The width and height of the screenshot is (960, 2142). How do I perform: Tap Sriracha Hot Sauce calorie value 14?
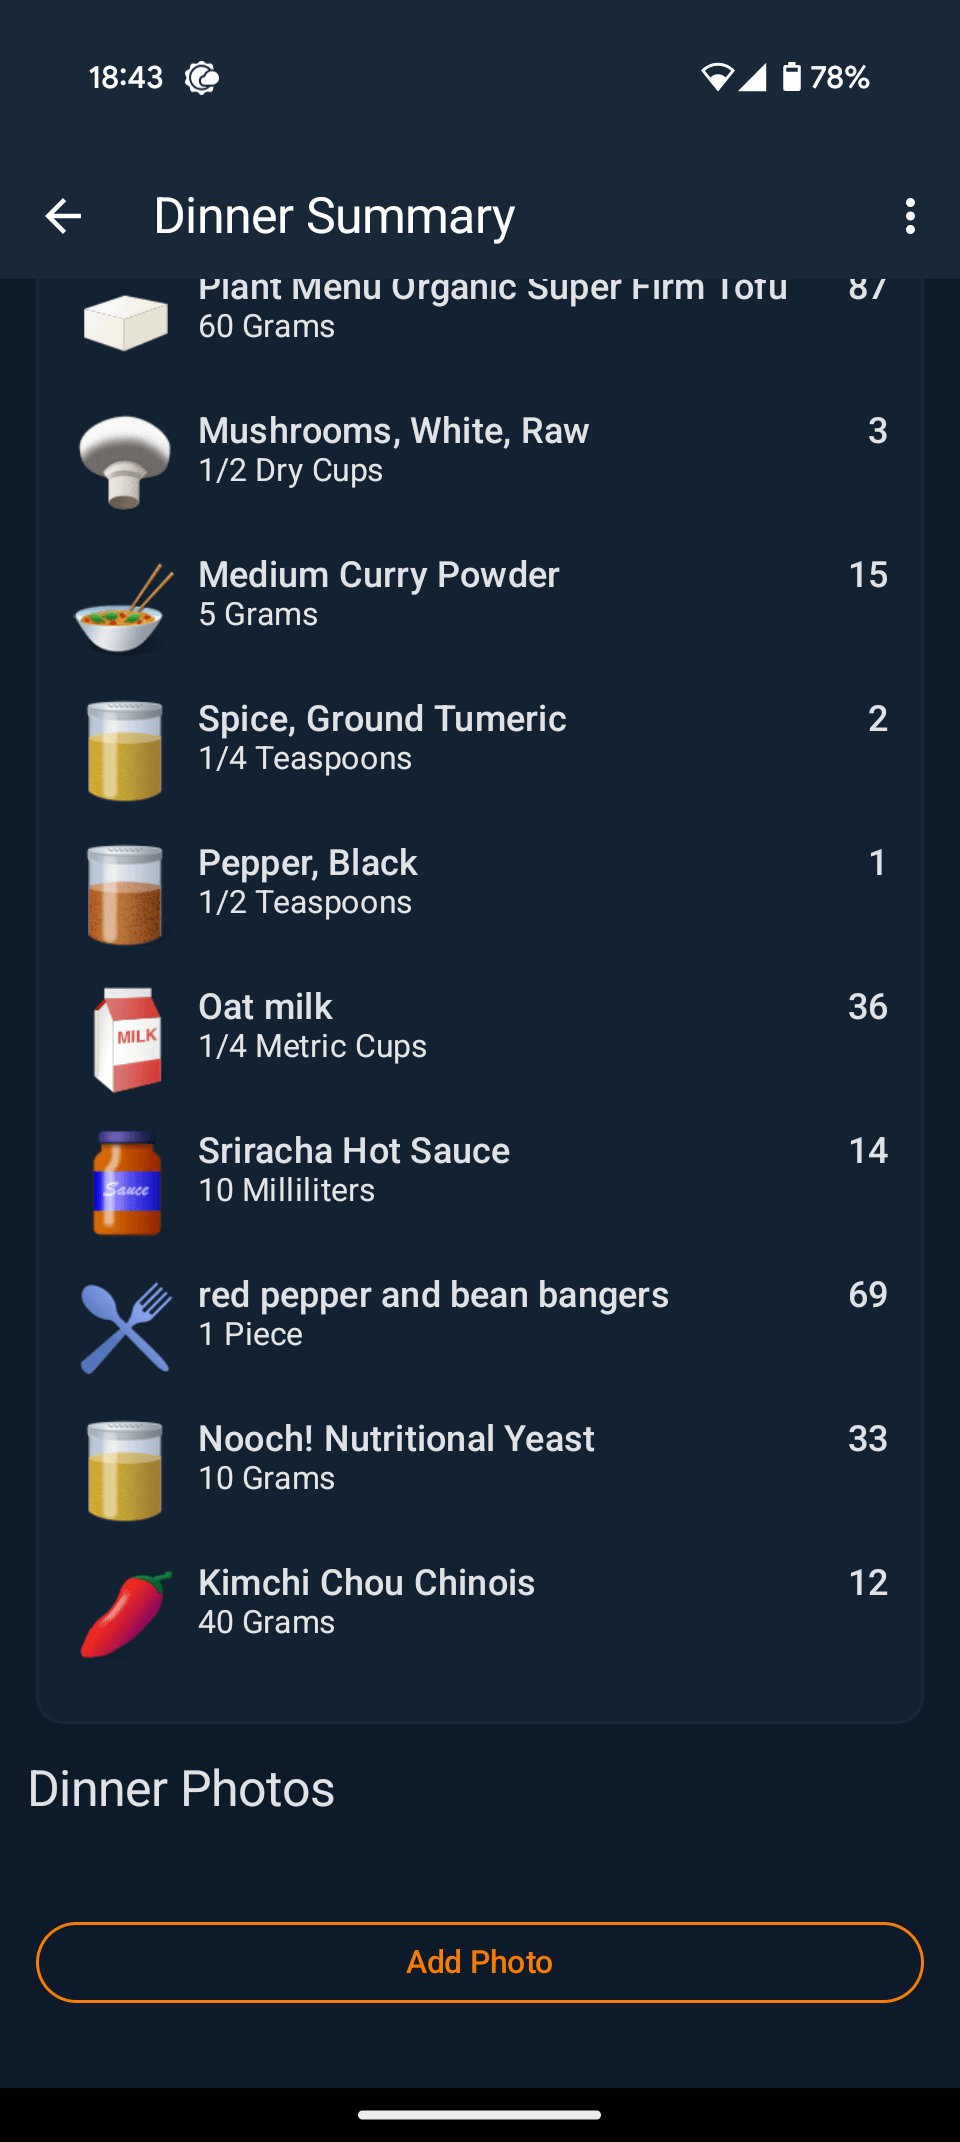[868, 1151]
